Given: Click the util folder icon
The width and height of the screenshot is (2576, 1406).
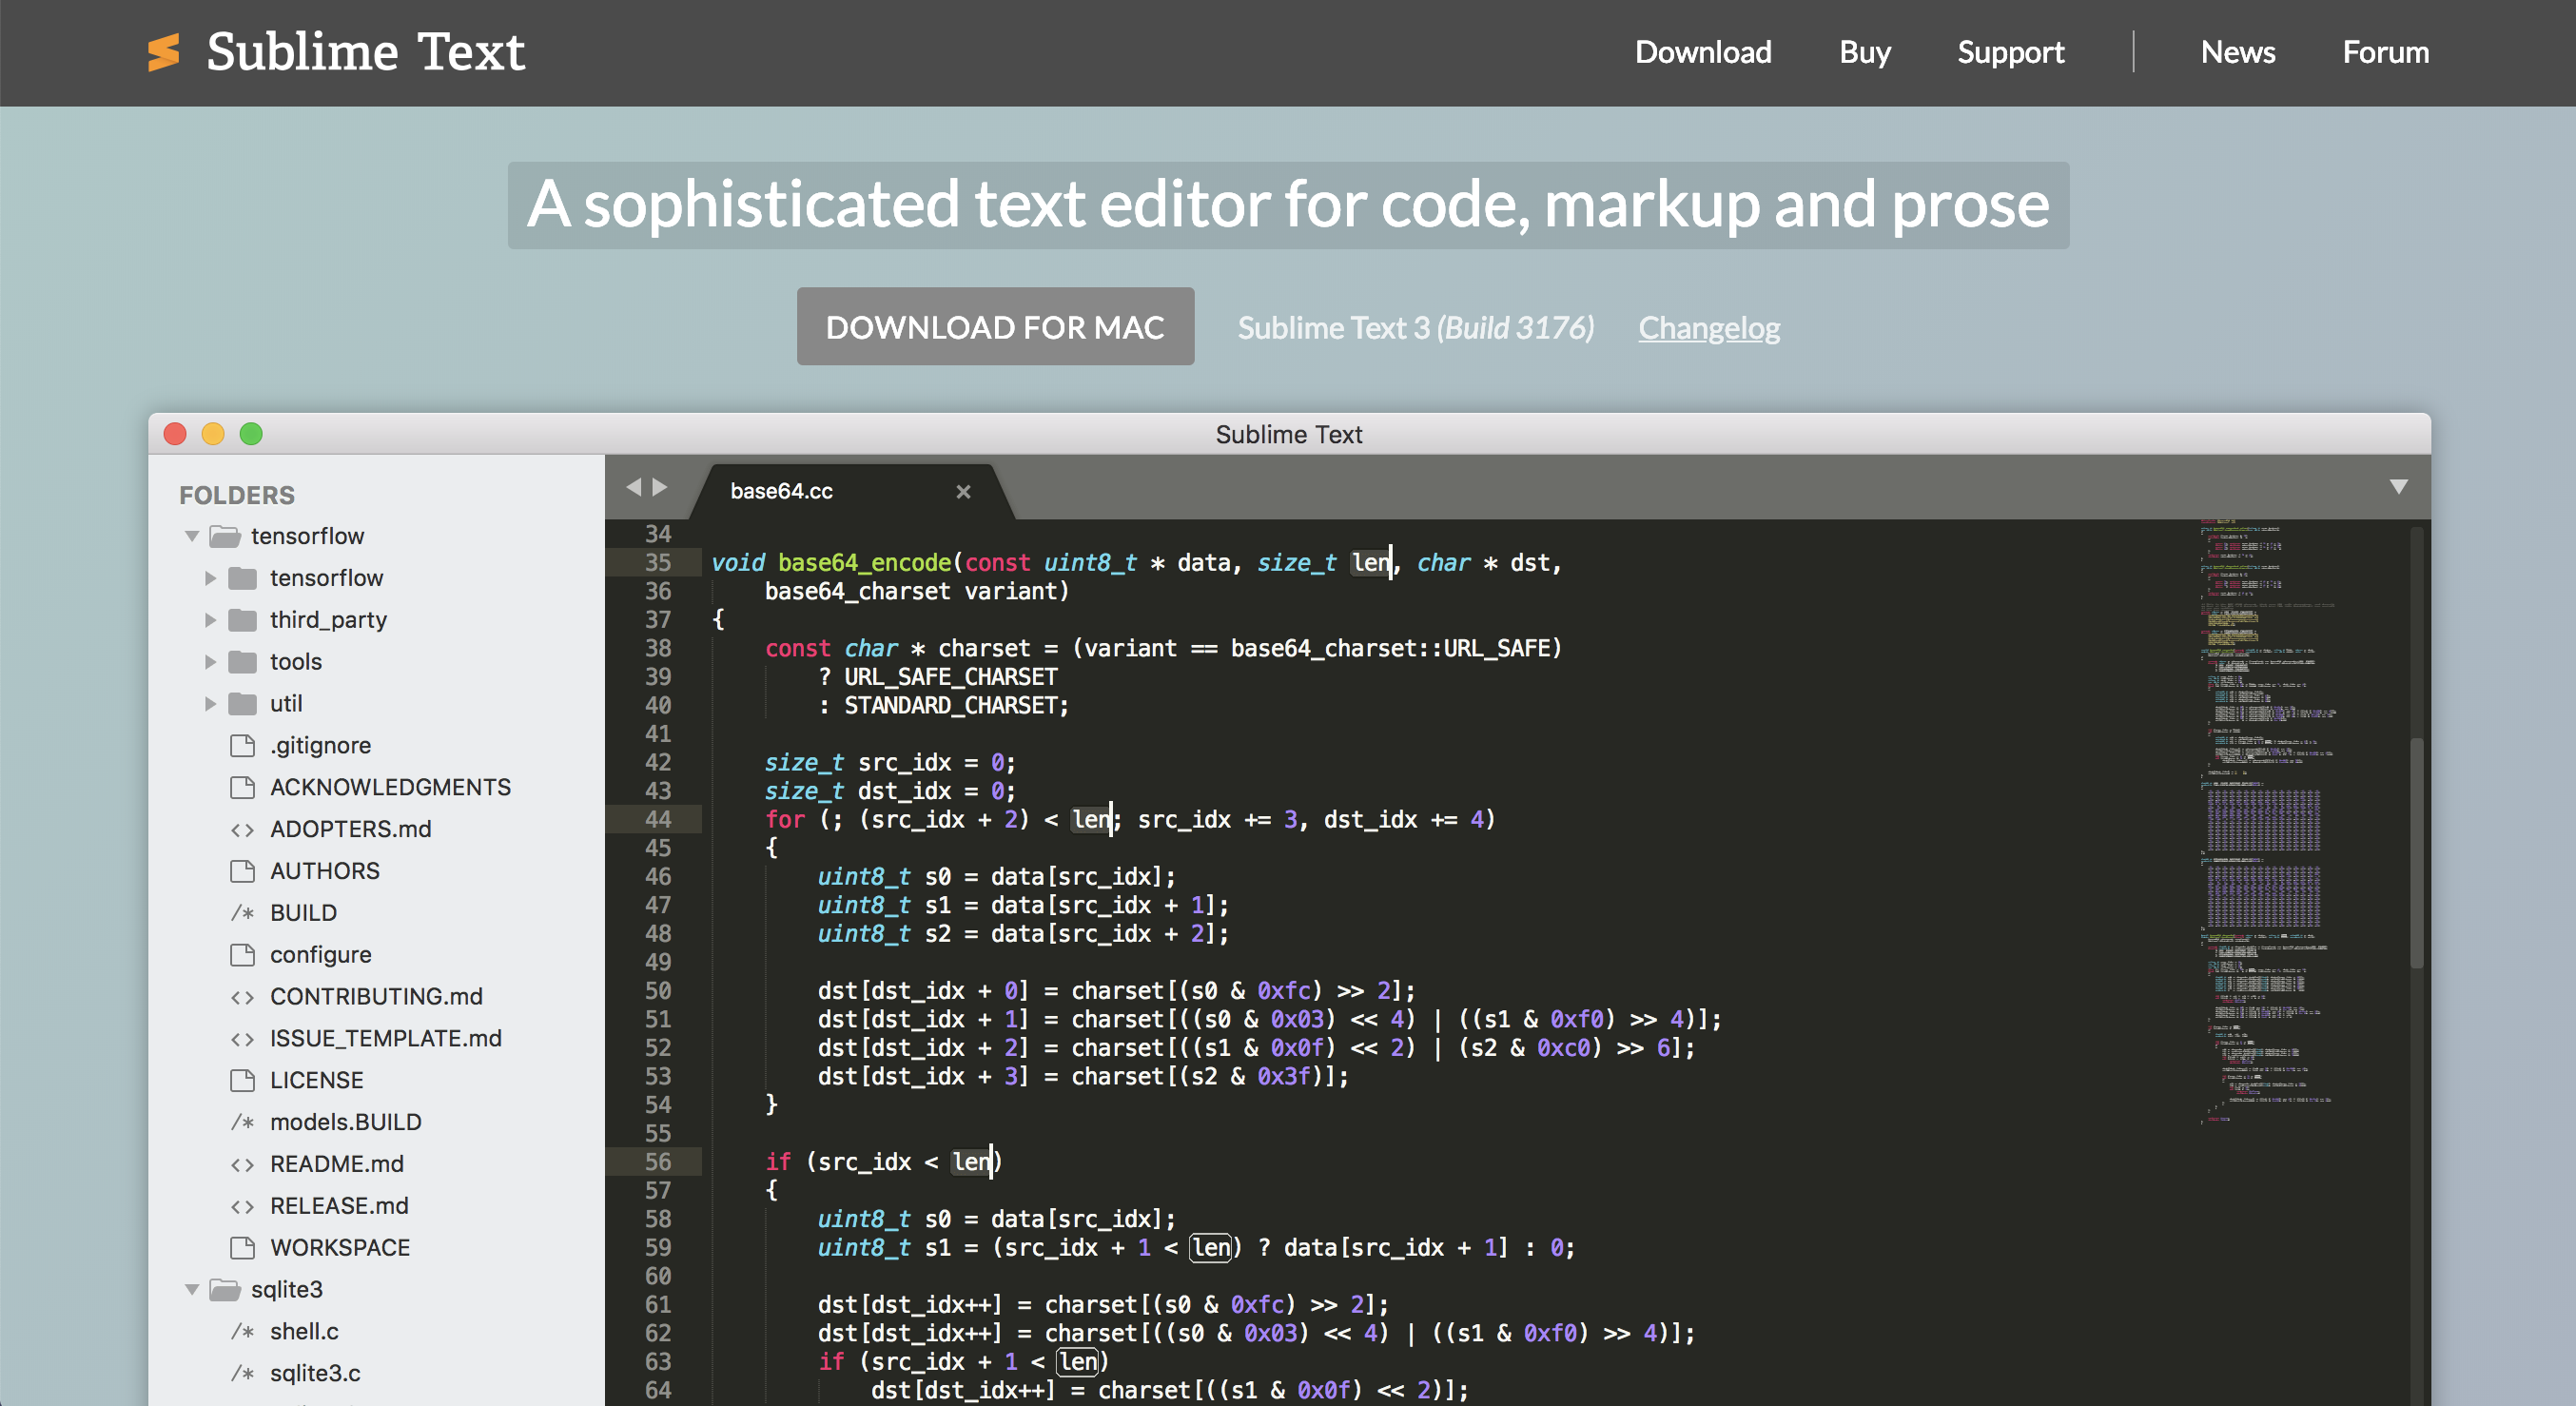Looking at the screenshot, I should [x=242, y=704].
